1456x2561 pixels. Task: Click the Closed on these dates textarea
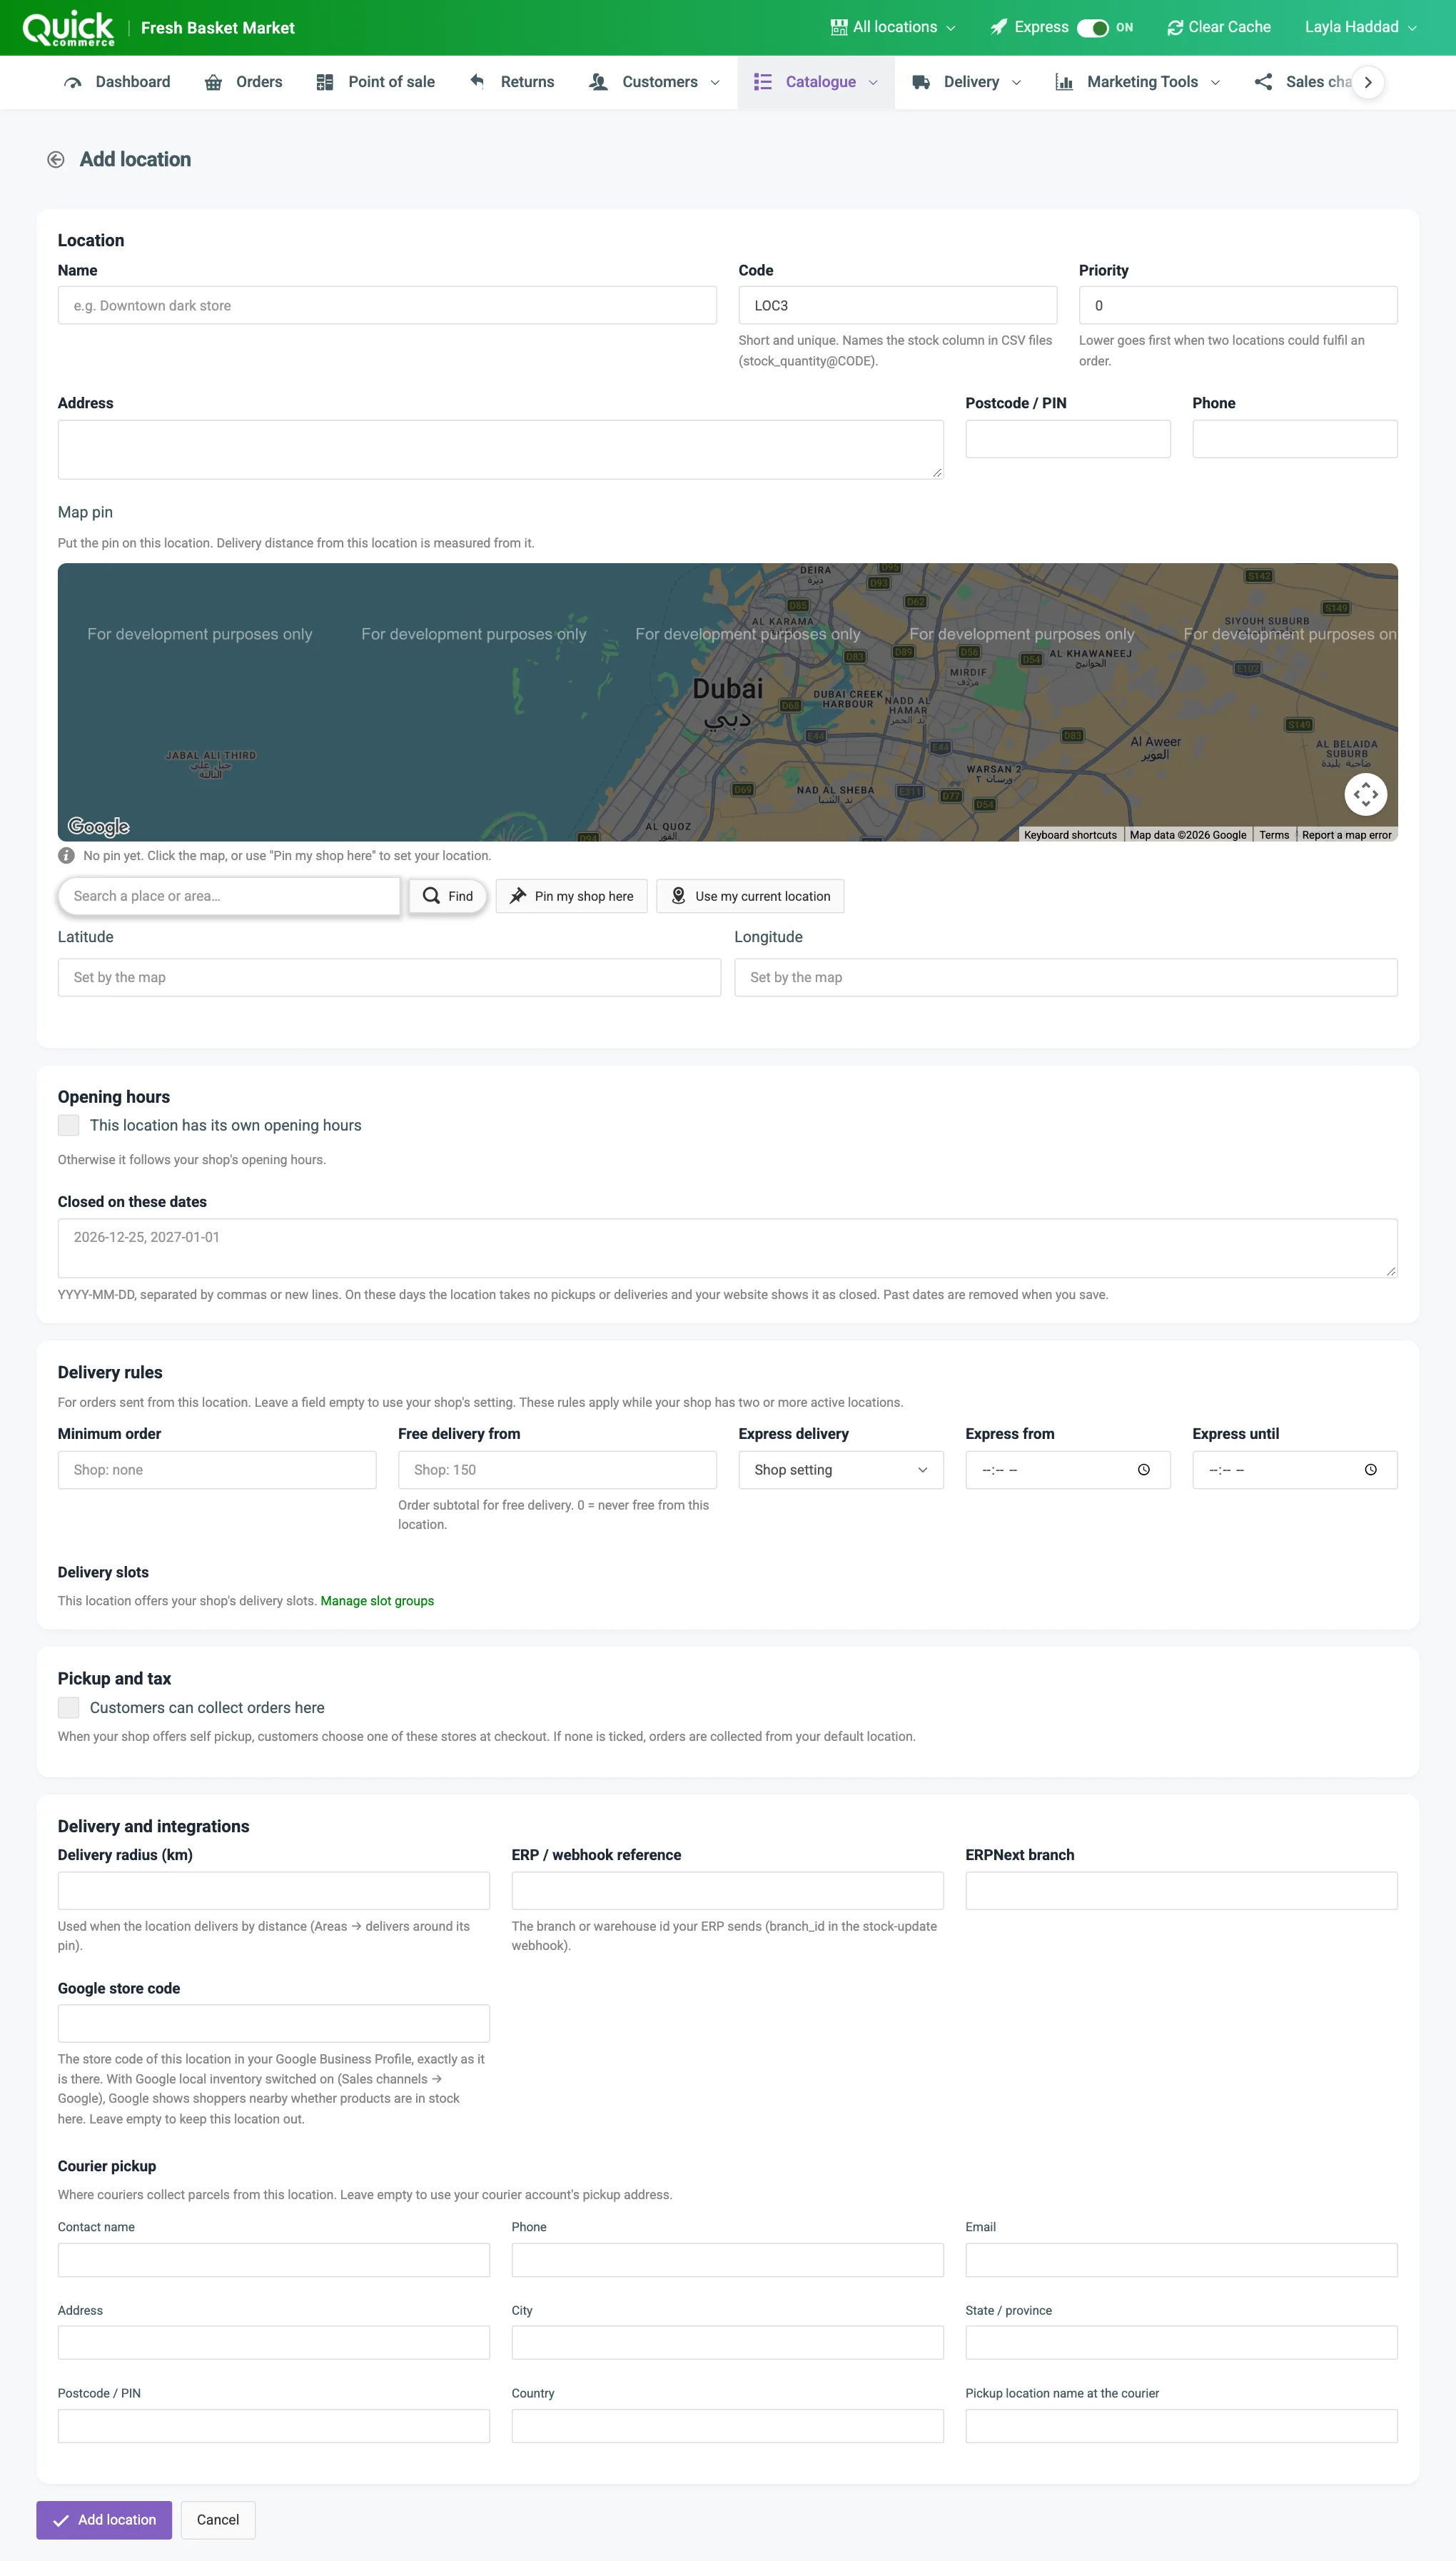[727, 1247]
